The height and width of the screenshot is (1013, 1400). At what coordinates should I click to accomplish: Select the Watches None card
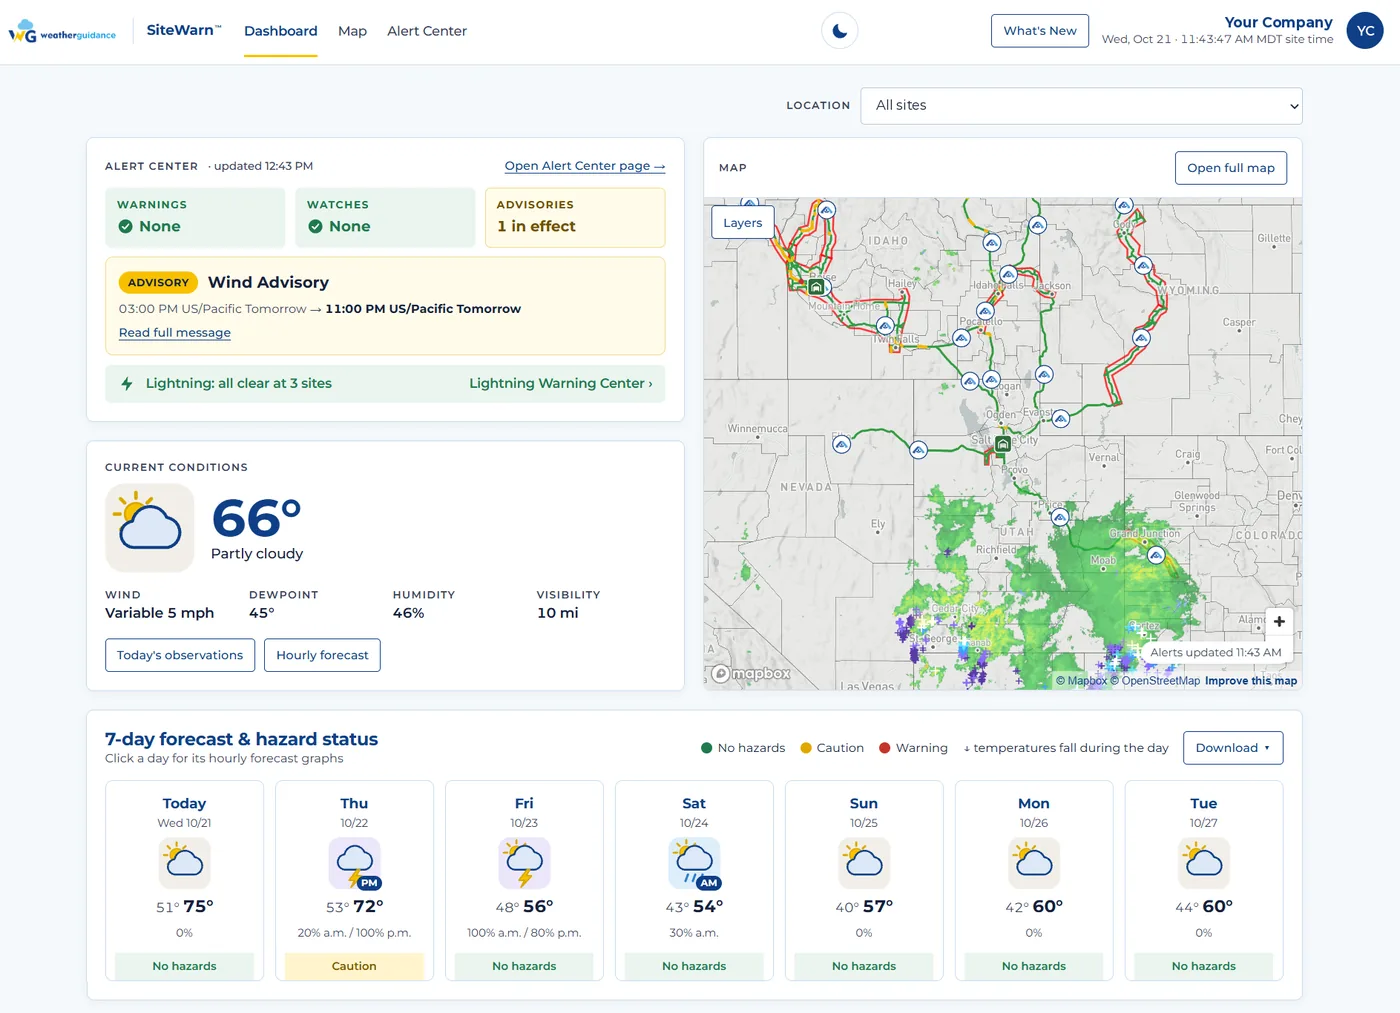pos(385,217)
